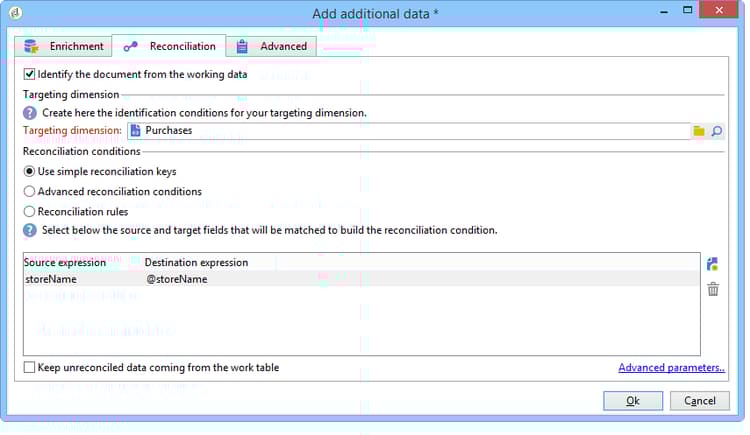Delete the selected reconciliation key
The image size is (750, 435).
(x=713, y=289)
